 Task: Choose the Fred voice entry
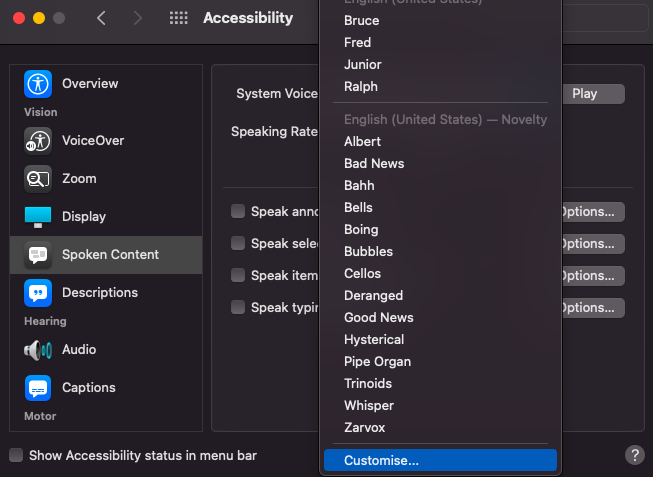tap(357, 42)
